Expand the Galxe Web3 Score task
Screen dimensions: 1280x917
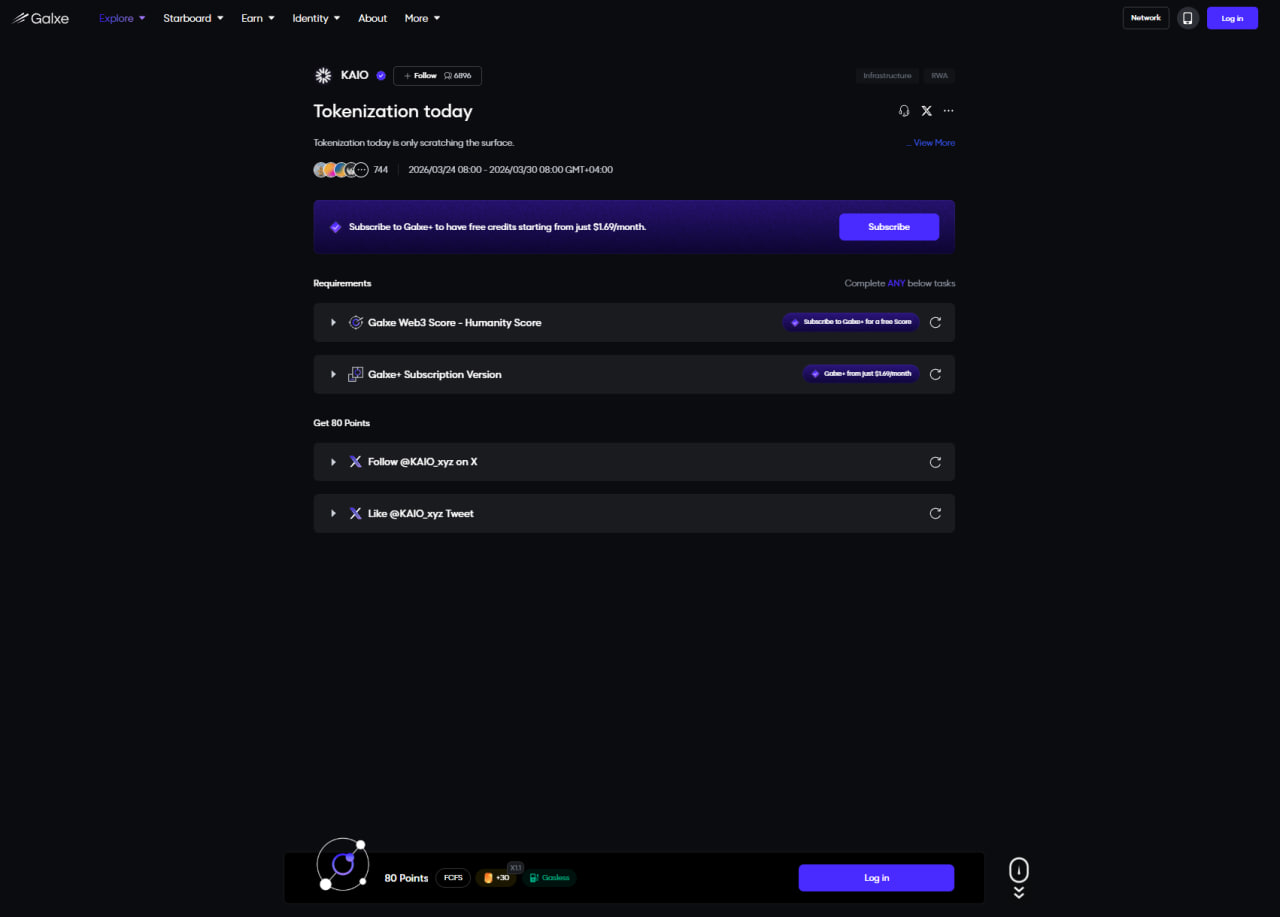333,323
